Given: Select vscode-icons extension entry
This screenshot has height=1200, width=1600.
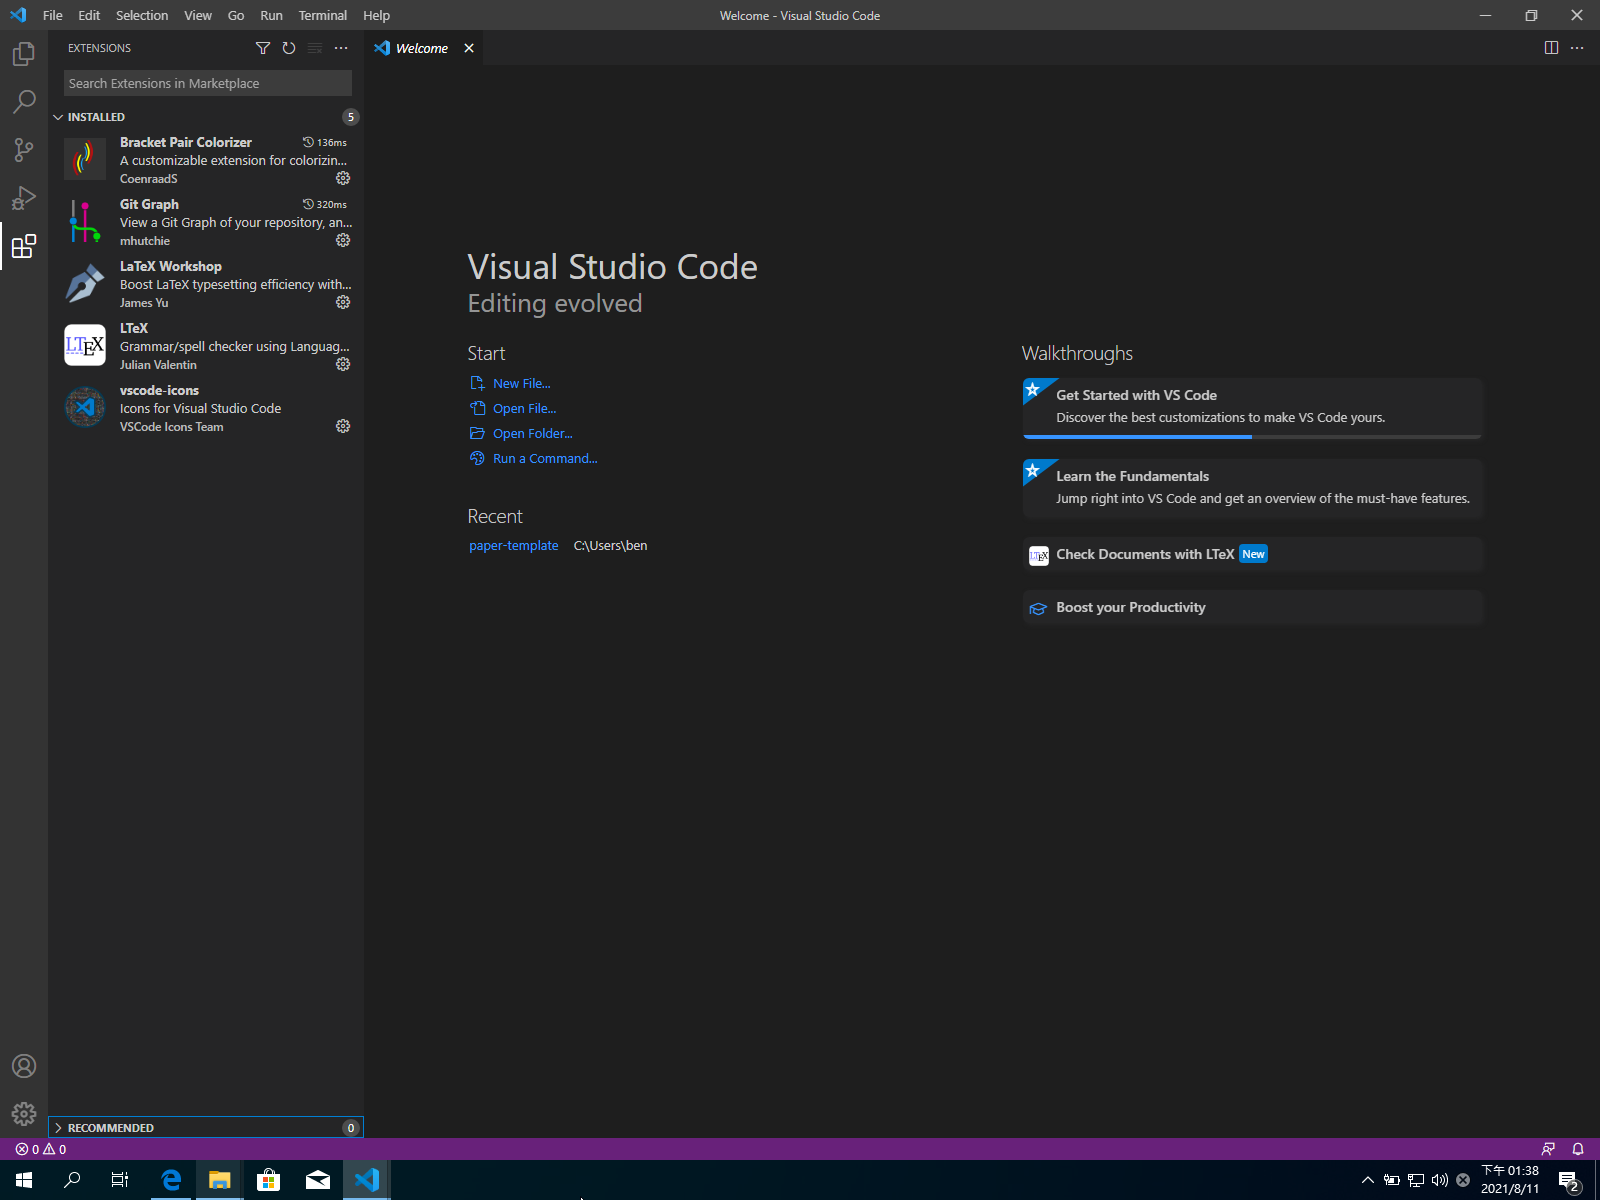Looking at the screenshot, I should 206,408.
